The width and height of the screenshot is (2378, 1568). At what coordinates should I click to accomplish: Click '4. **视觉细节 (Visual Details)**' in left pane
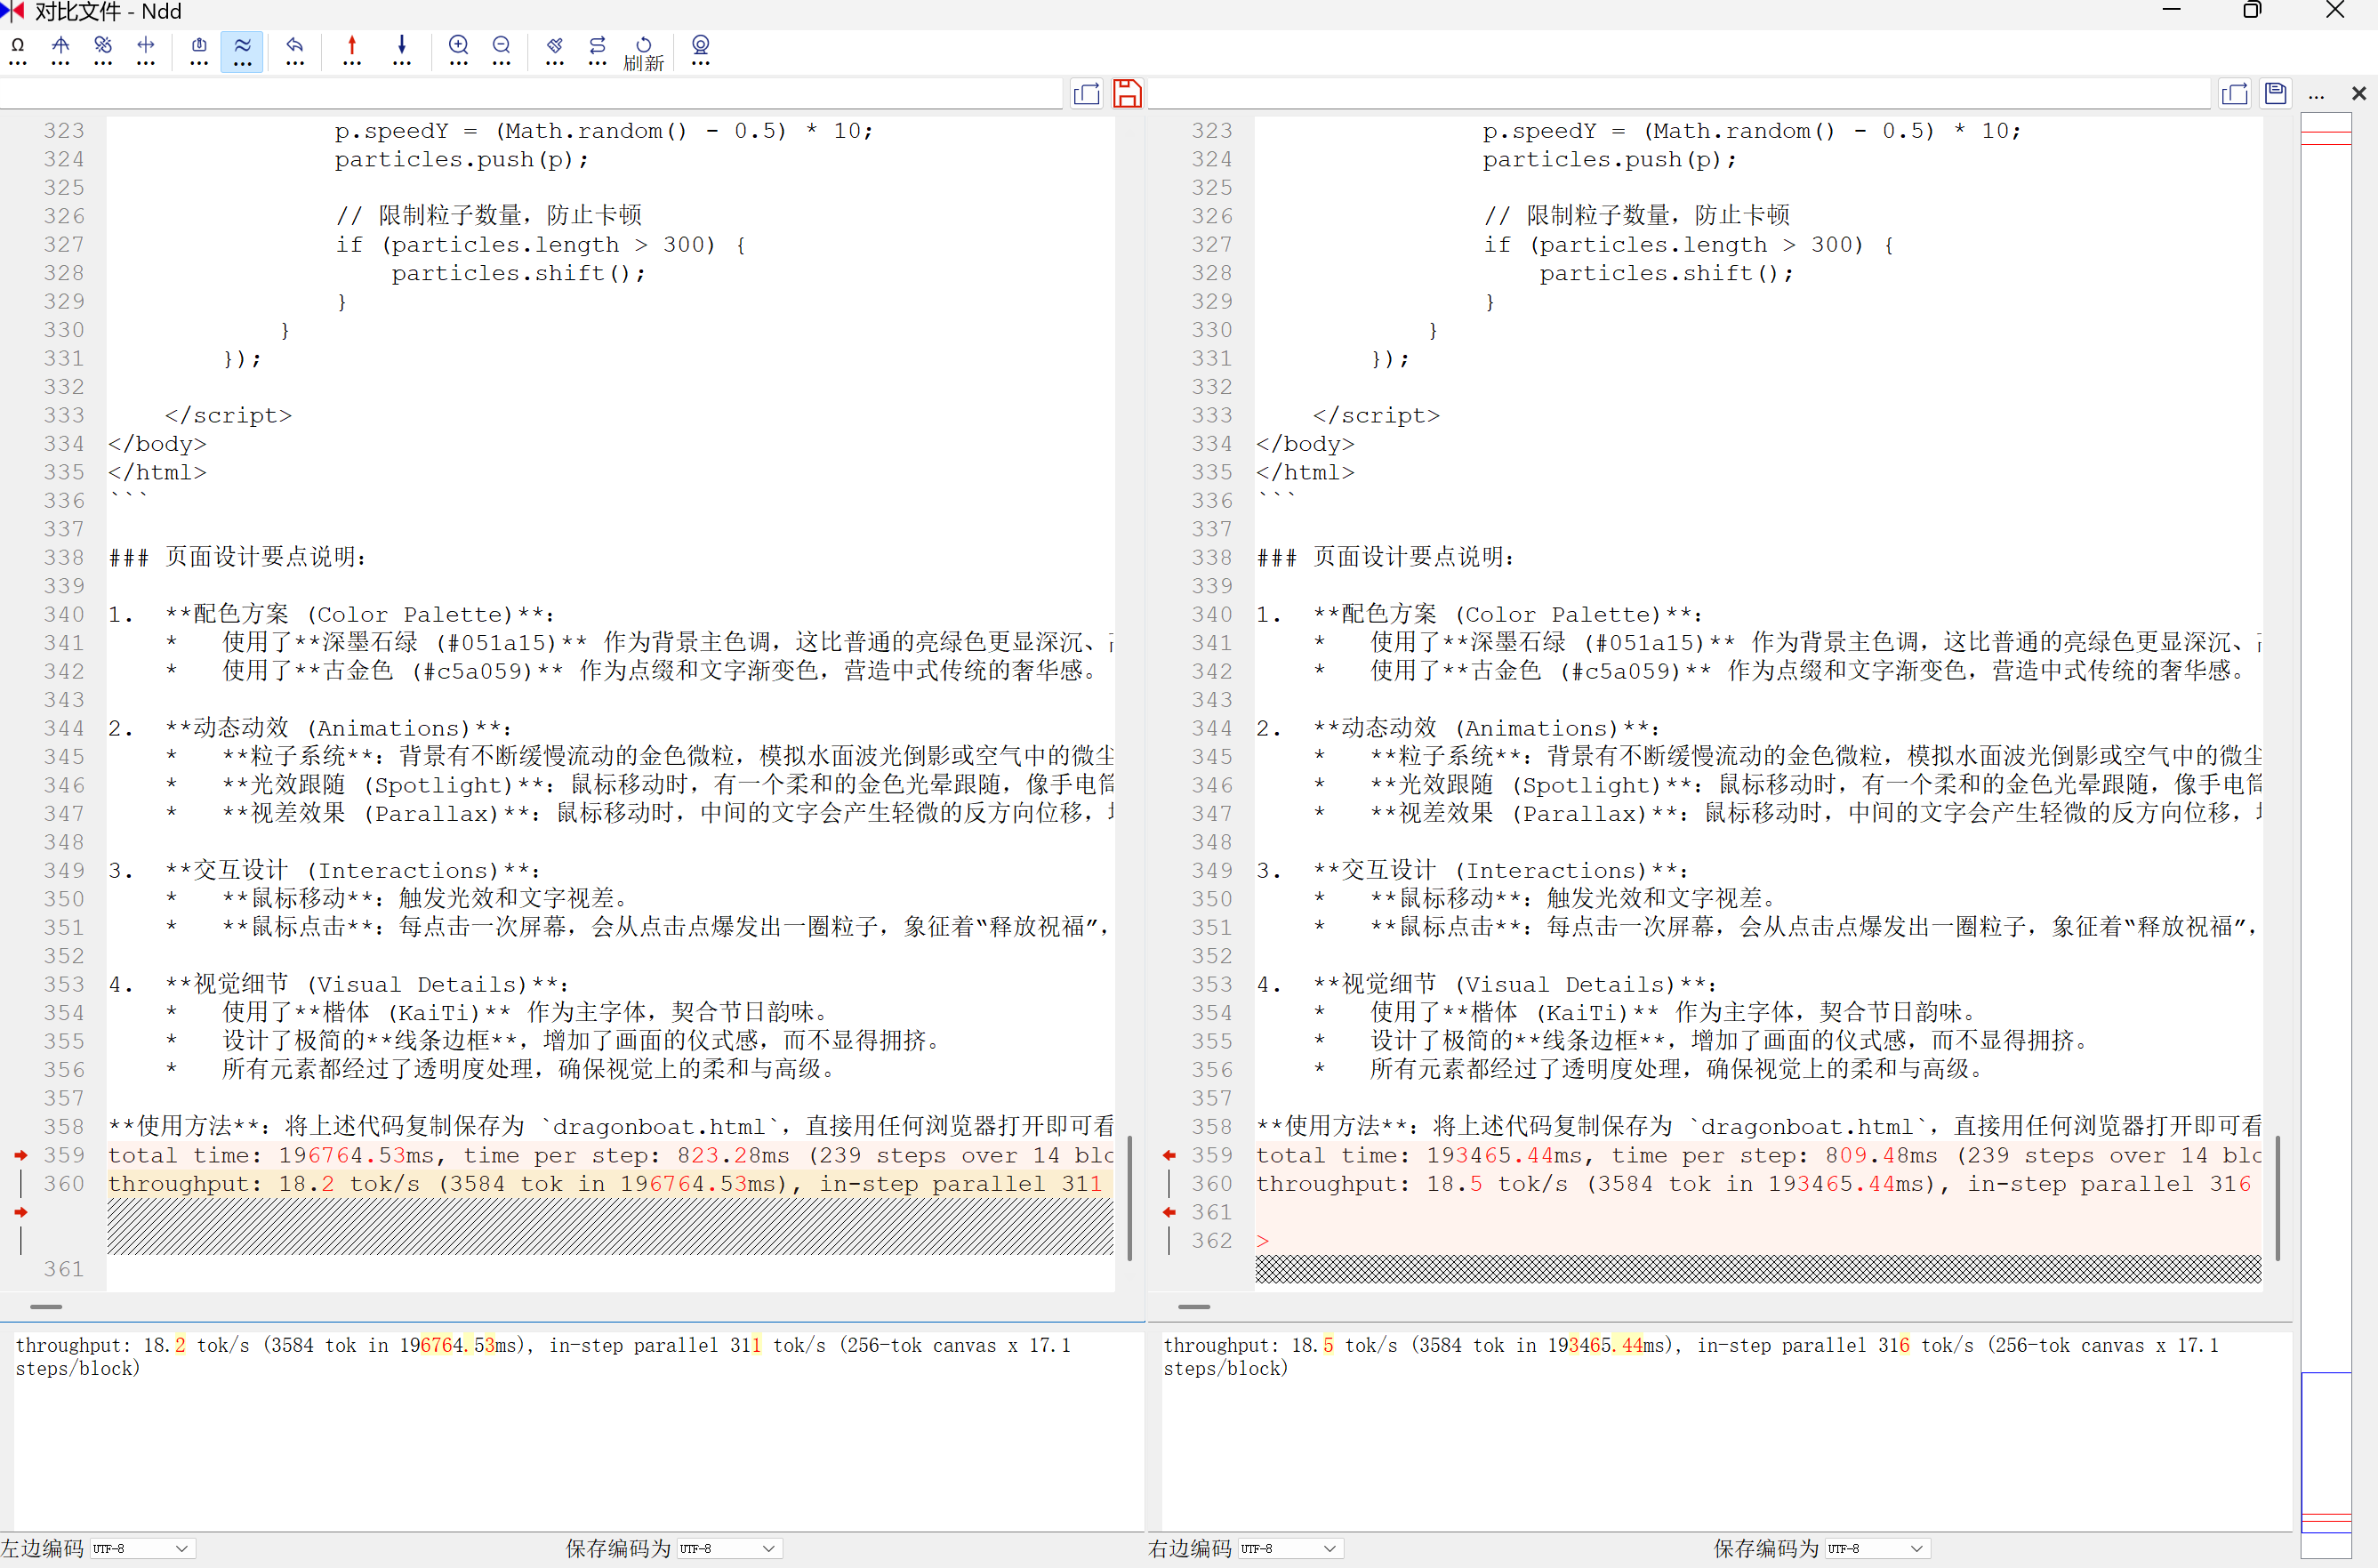point(339,985)
